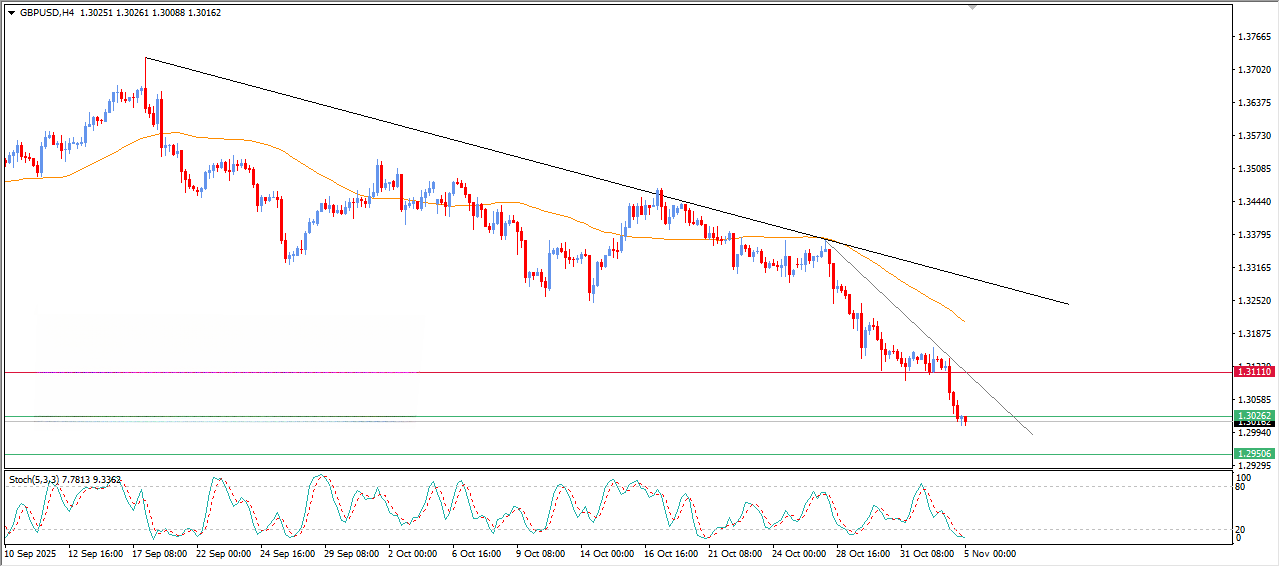Click the 1.37665 price axis label
This screenshot has height=567, width=1280.
pos(1254,37)
